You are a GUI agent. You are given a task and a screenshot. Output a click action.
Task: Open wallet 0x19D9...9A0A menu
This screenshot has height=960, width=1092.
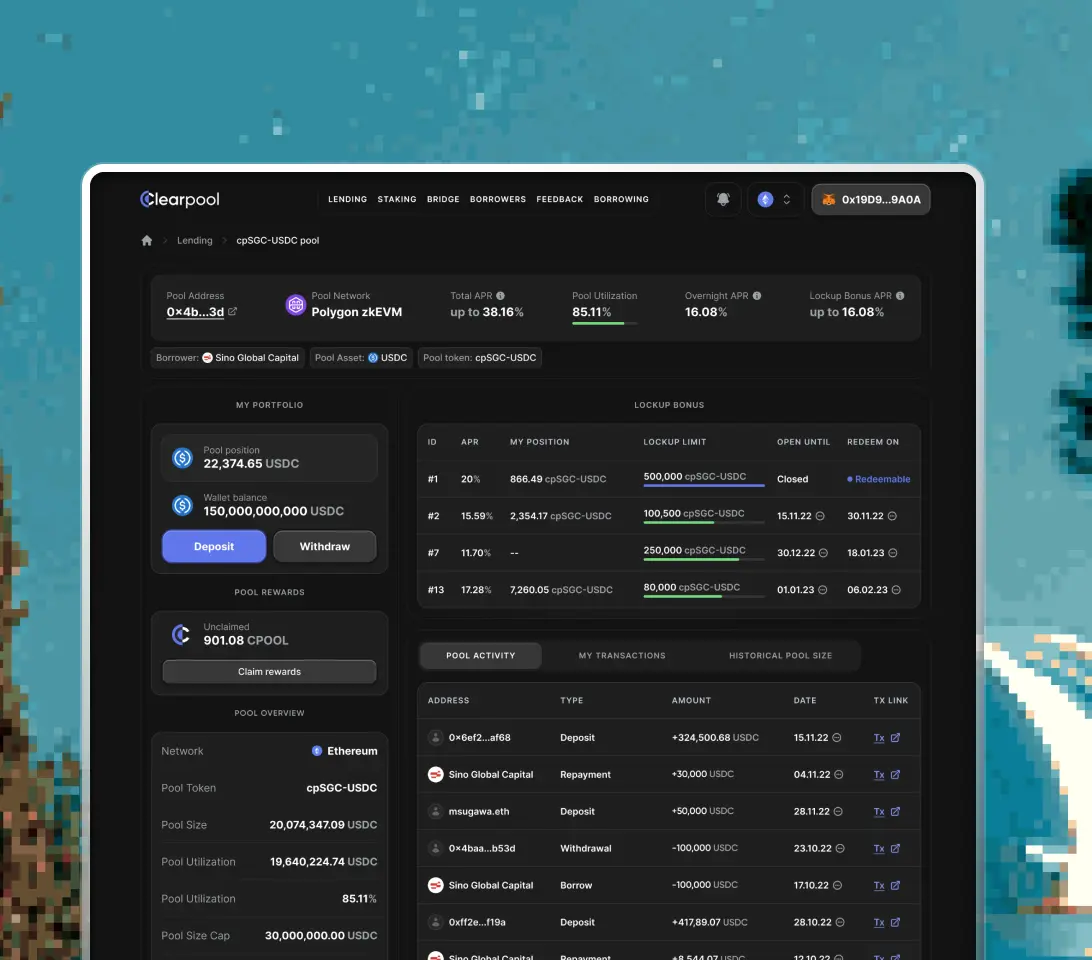tap(871, 199)
